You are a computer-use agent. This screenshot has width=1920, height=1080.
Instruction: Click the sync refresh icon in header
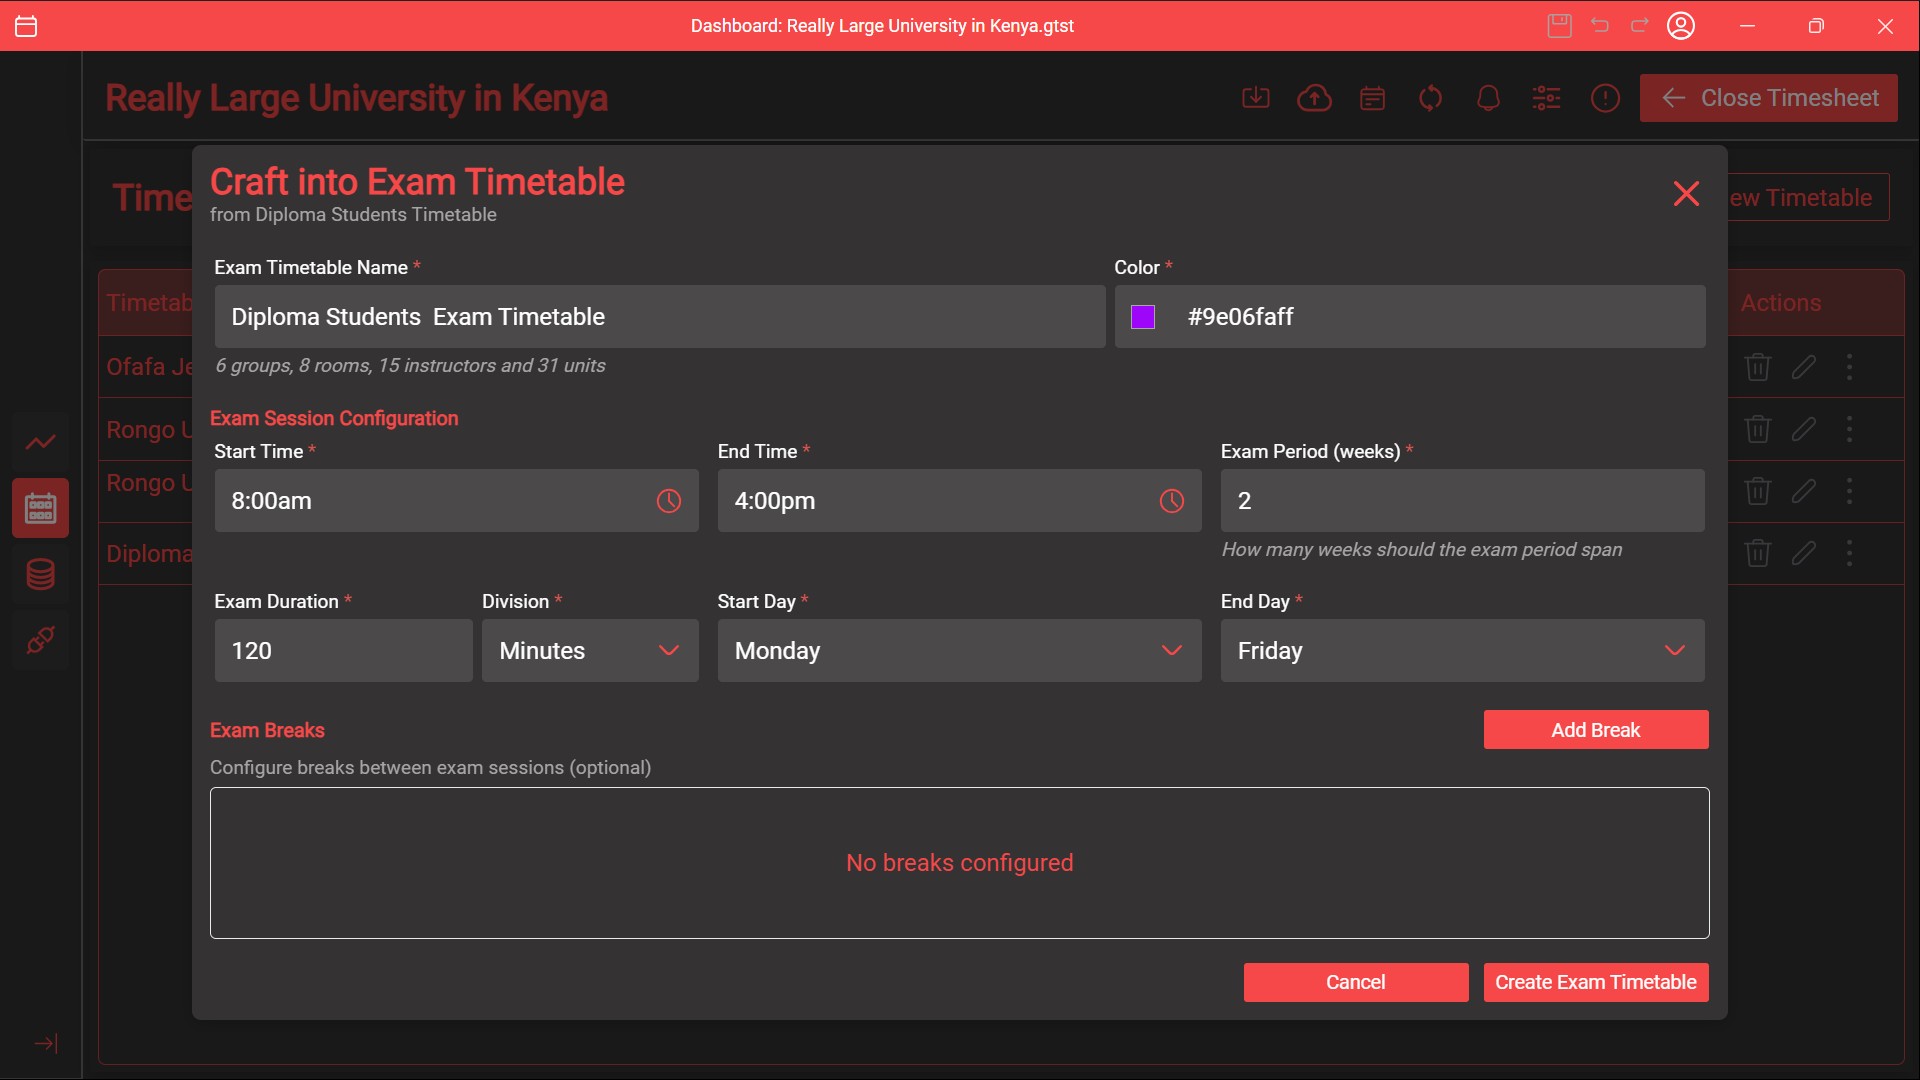1430,98
